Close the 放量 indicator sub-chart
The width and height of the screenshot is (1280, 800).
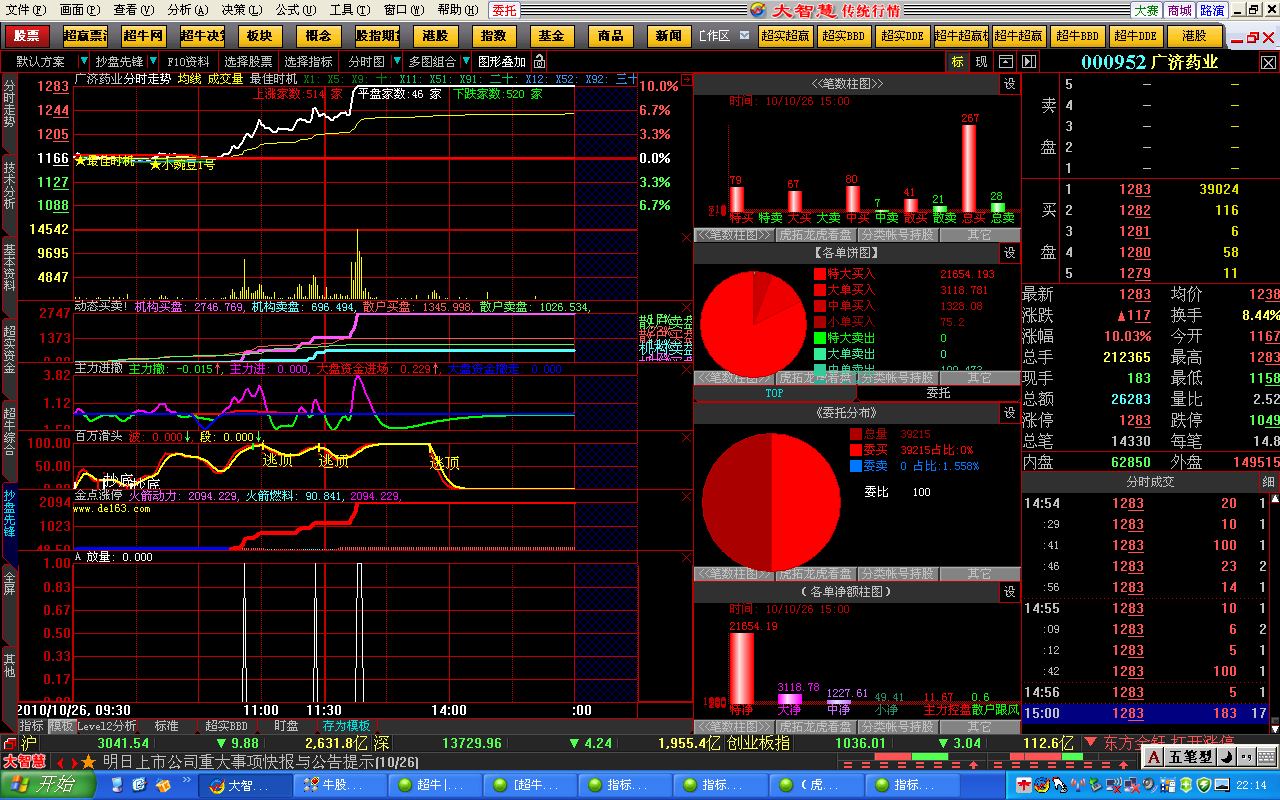coord(686,557)
